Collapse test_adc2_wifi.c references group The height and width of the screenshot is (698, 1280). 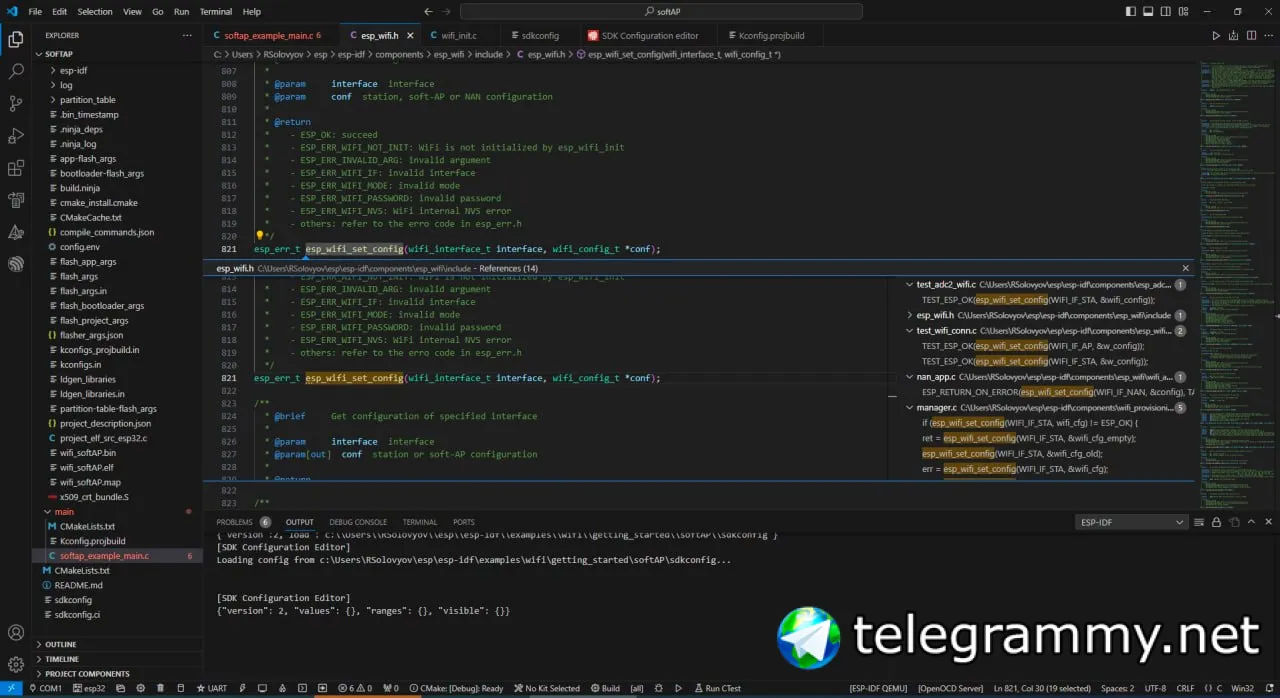click(909, 285)
